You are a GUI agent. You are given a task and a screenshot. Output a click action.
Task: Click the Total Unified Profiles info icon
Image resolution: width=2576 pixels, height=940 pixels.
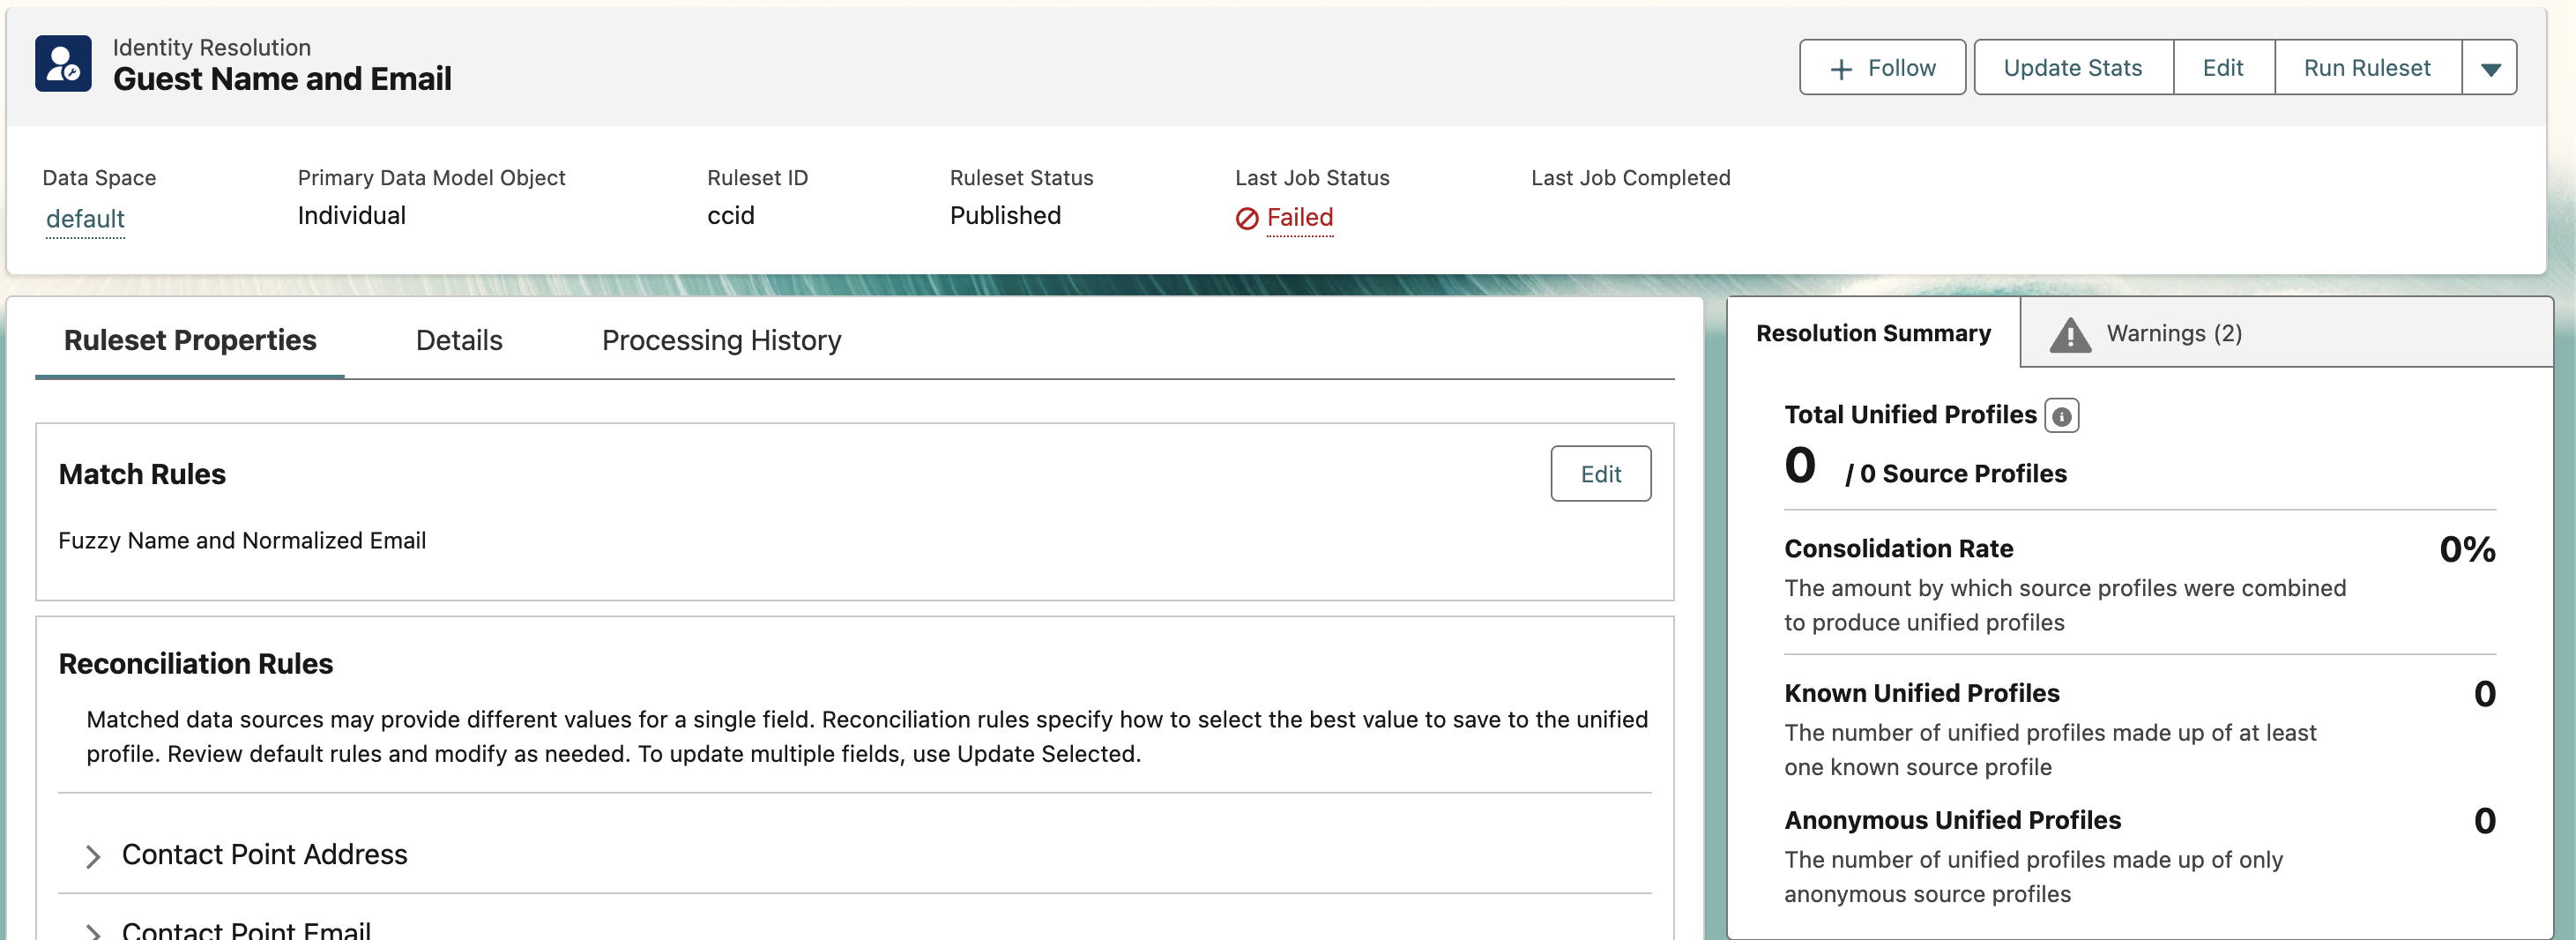tap(2061, 416)
